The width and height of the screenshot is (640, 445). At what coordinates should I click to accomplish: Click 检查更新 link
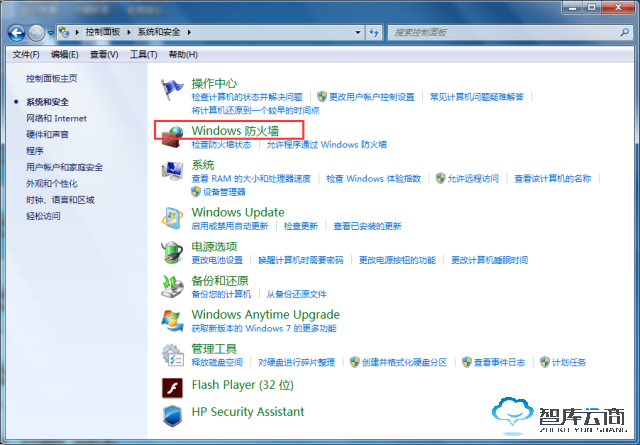[x=301, y=226]
